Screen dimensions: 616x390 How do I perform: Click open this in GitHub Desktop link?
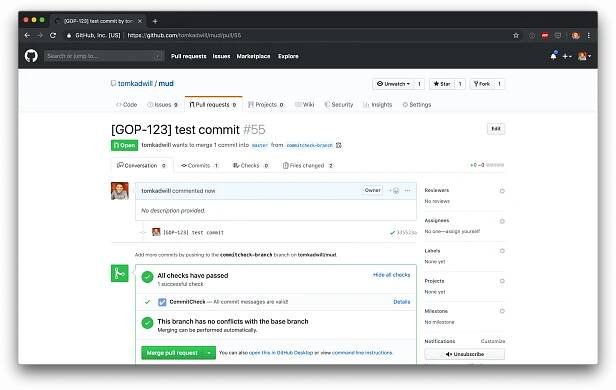(x=281, y=353)
